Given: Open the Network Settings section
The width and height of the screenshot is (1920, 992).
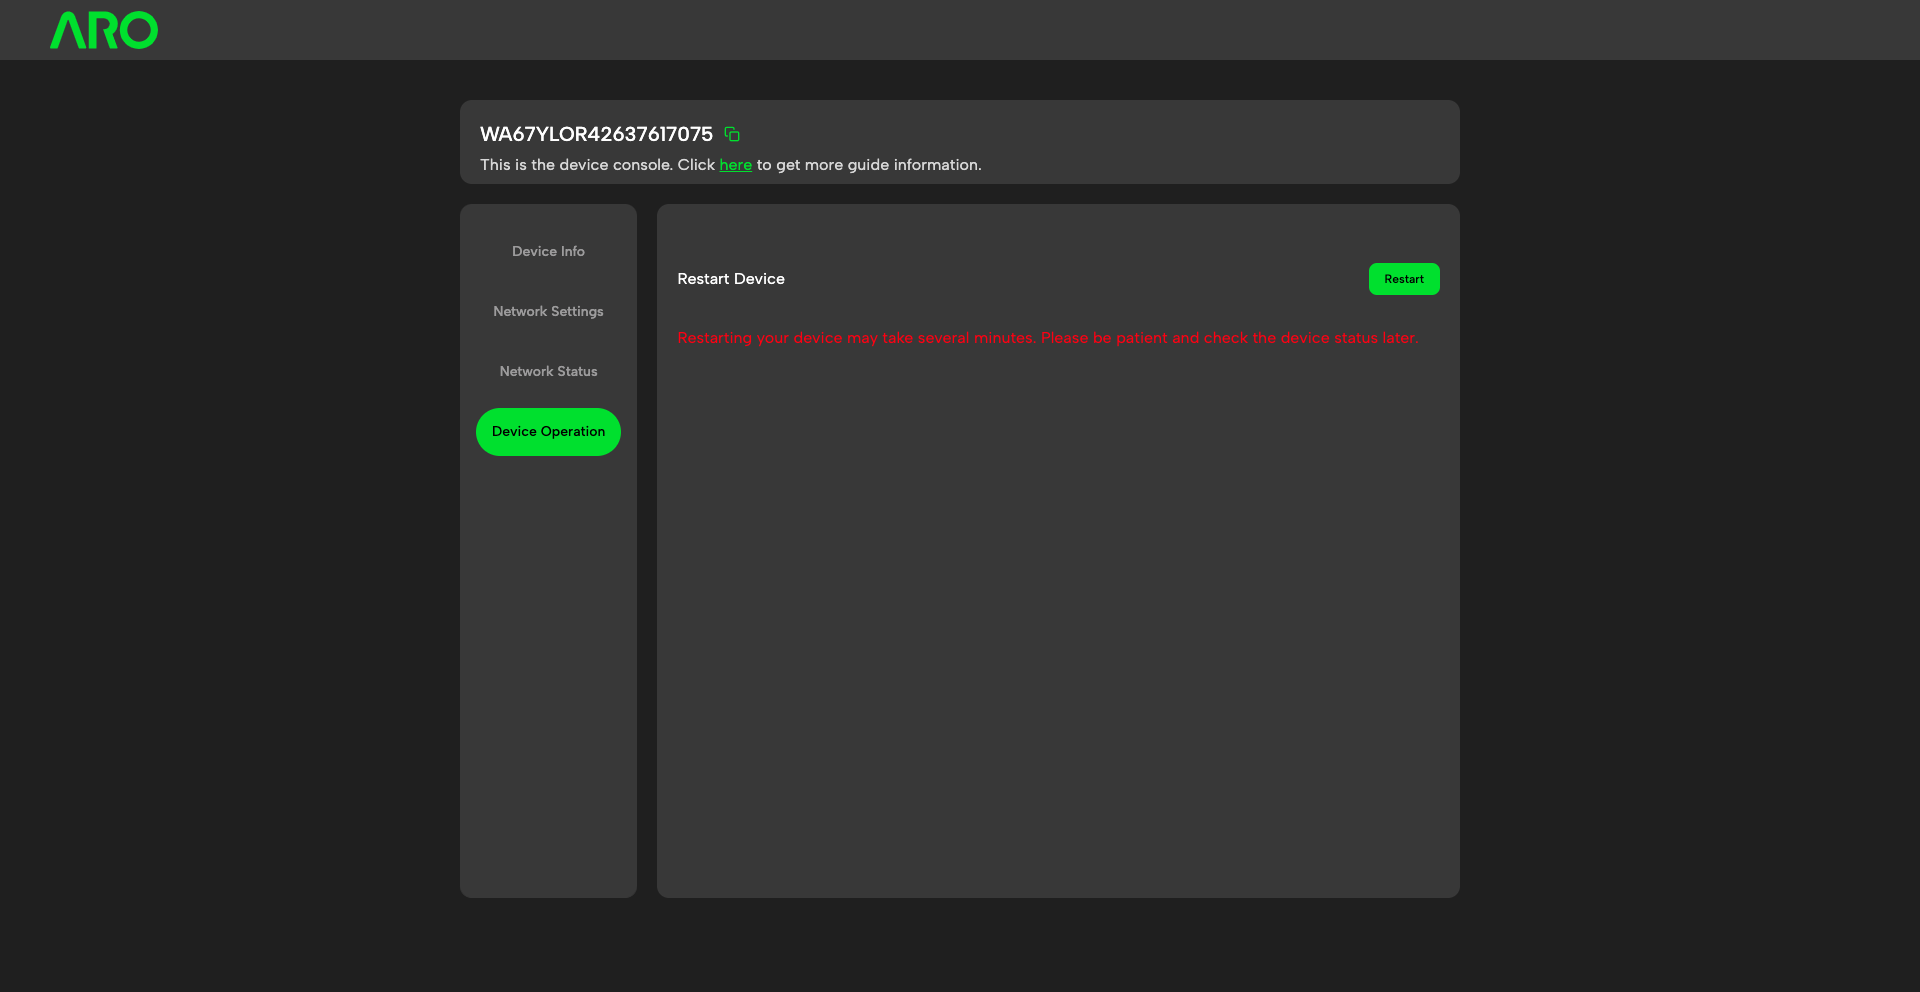Looking at the screenshot, I should (548, 311).
